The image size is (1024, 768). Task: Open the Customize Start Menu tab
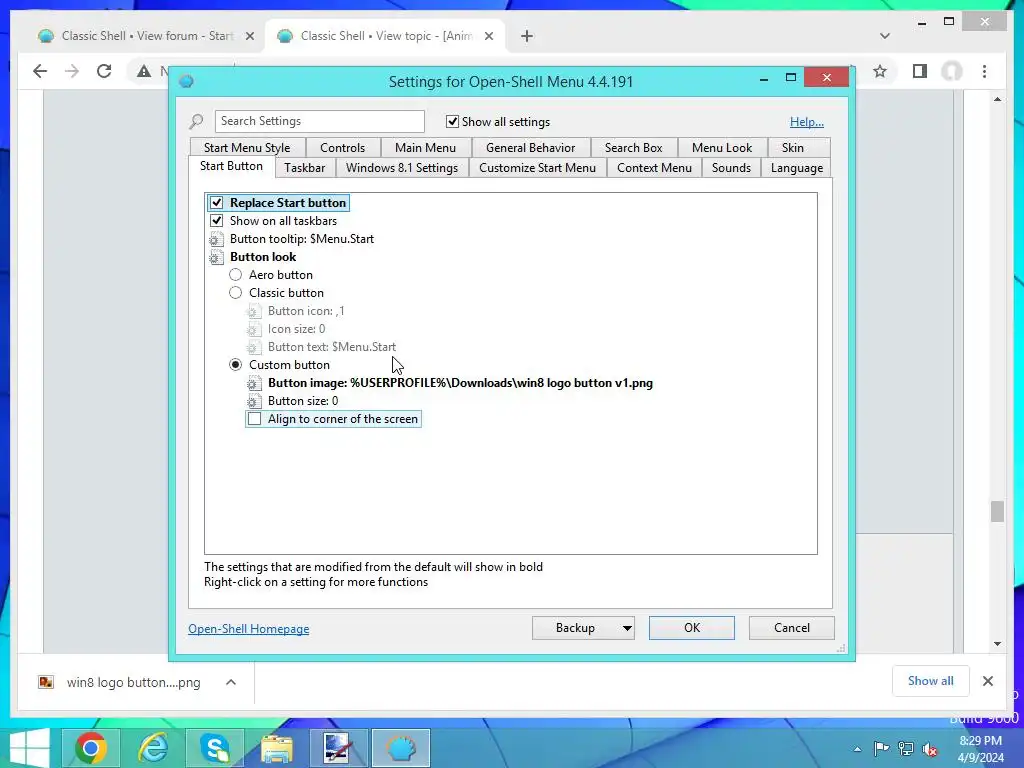(x=537, y=168)
